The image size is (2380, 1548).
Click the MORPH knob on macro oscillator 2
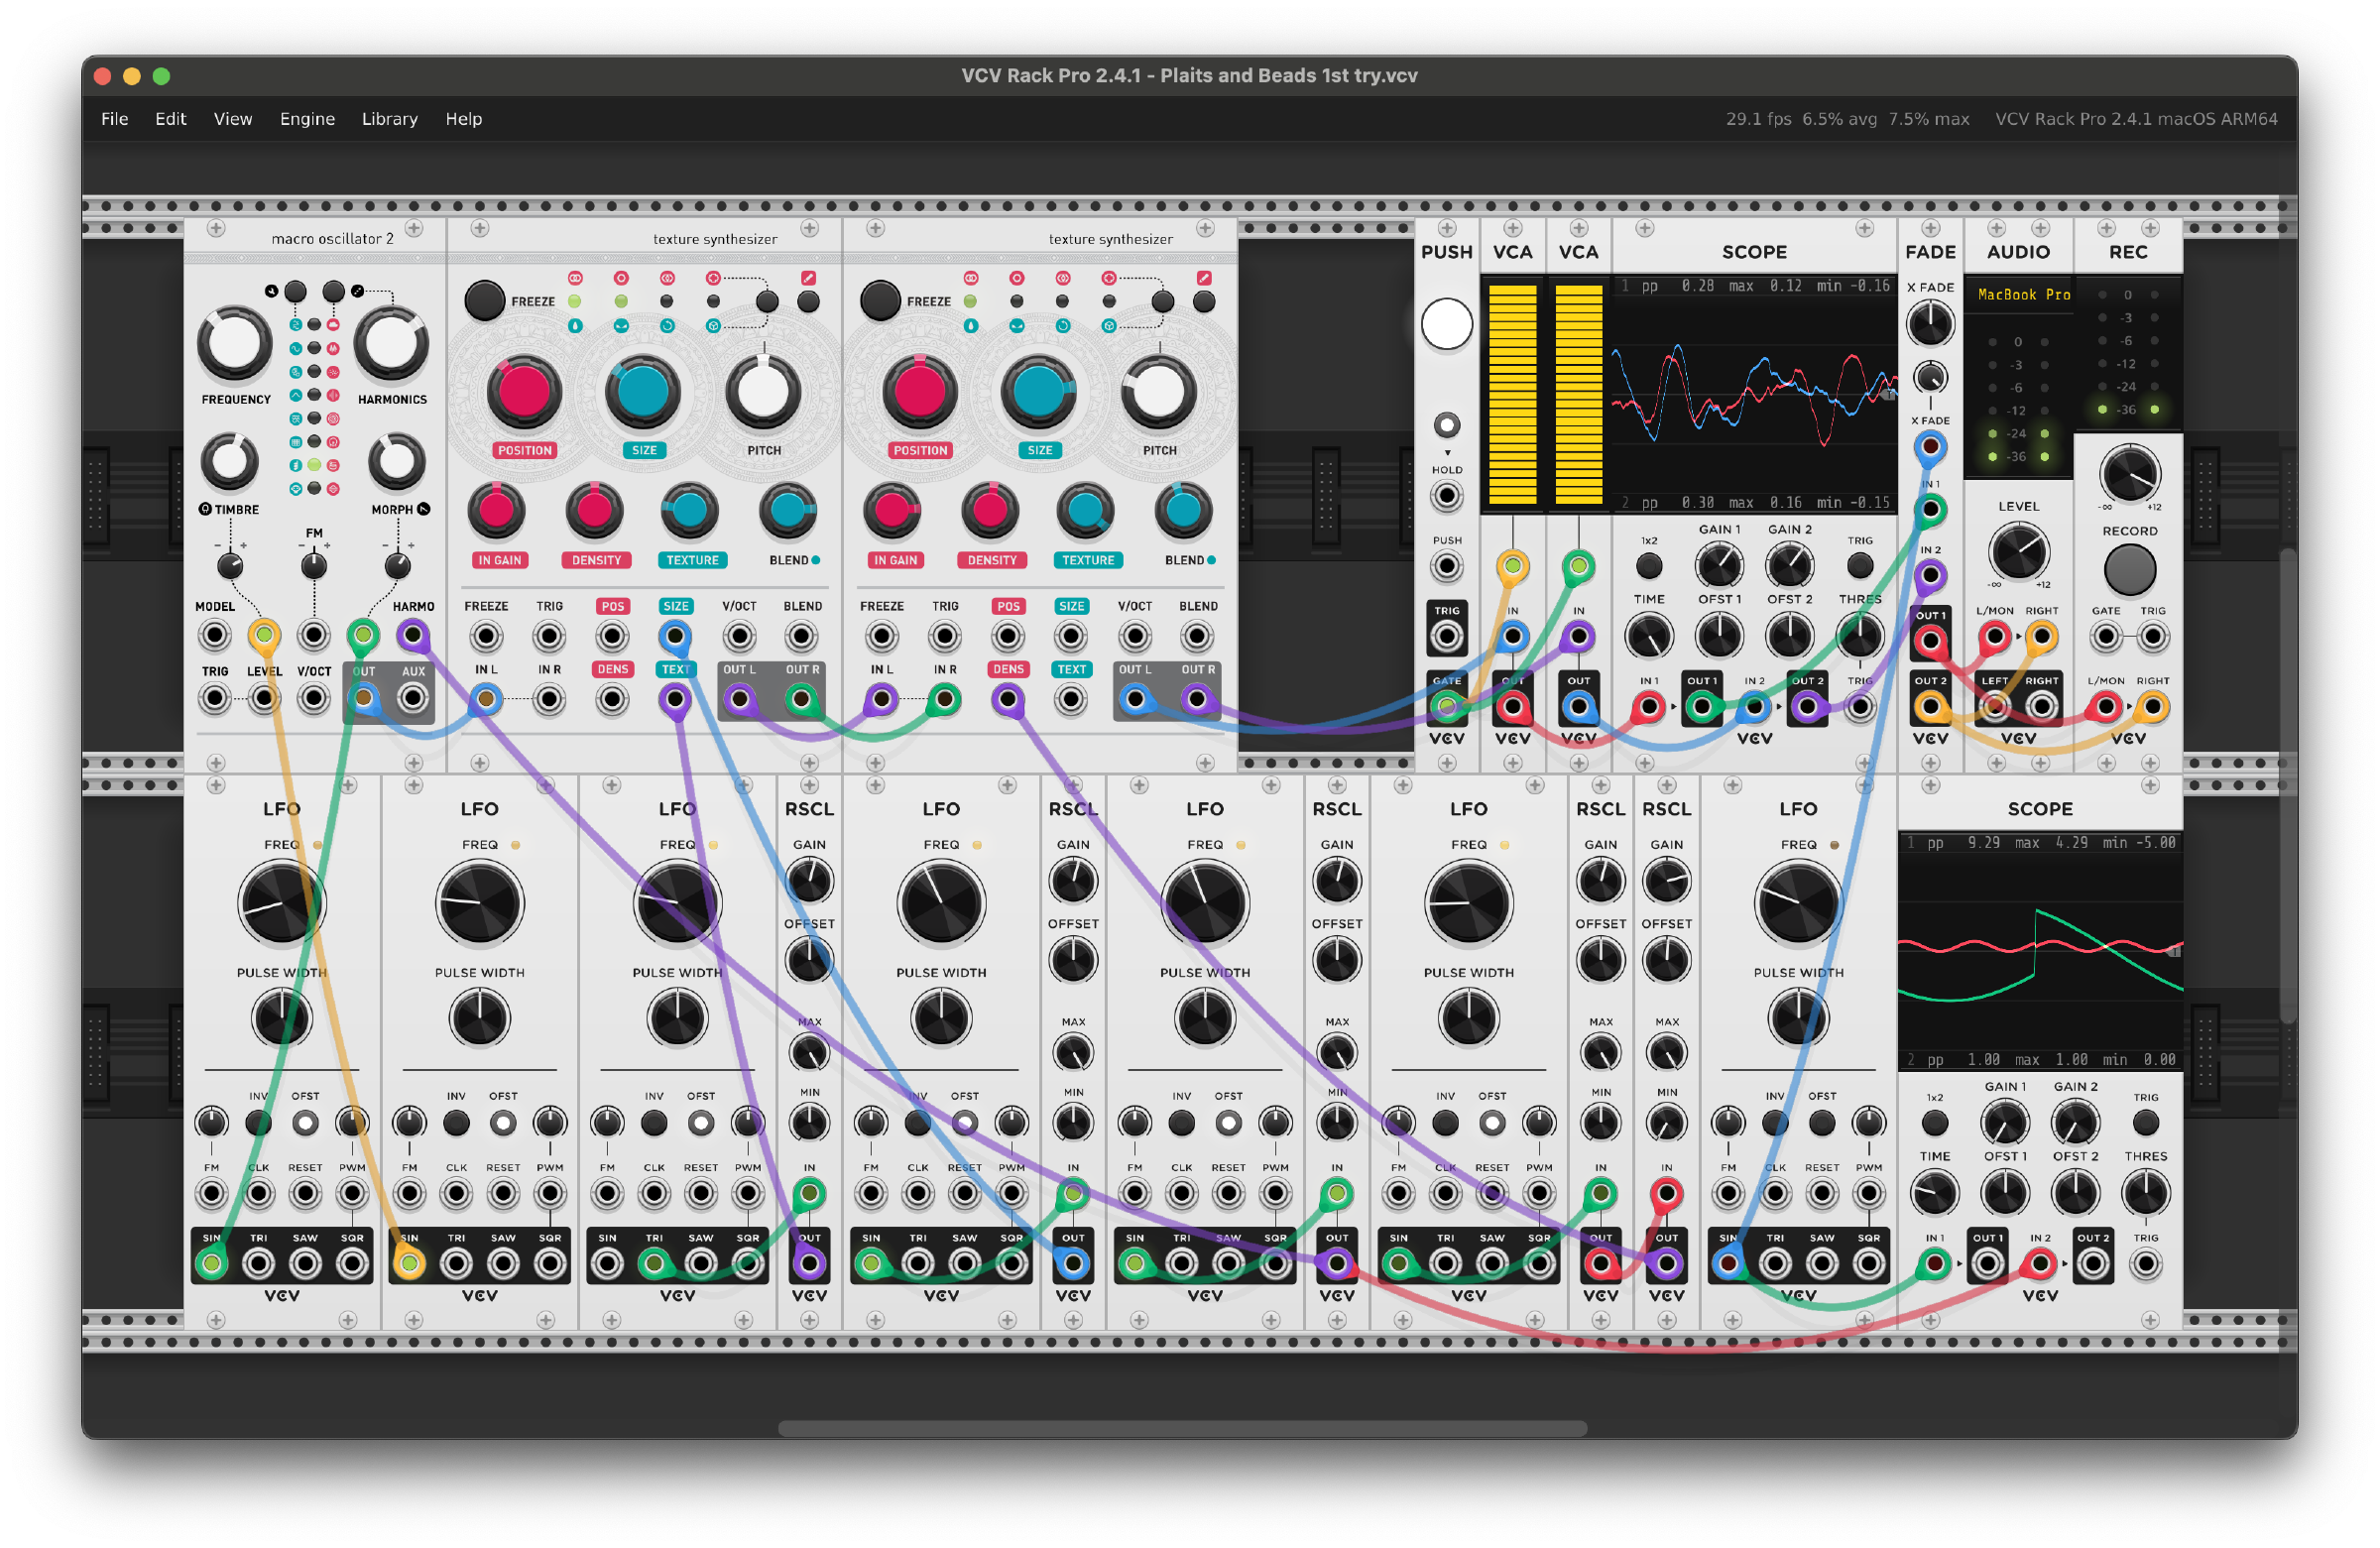point(396,461)
